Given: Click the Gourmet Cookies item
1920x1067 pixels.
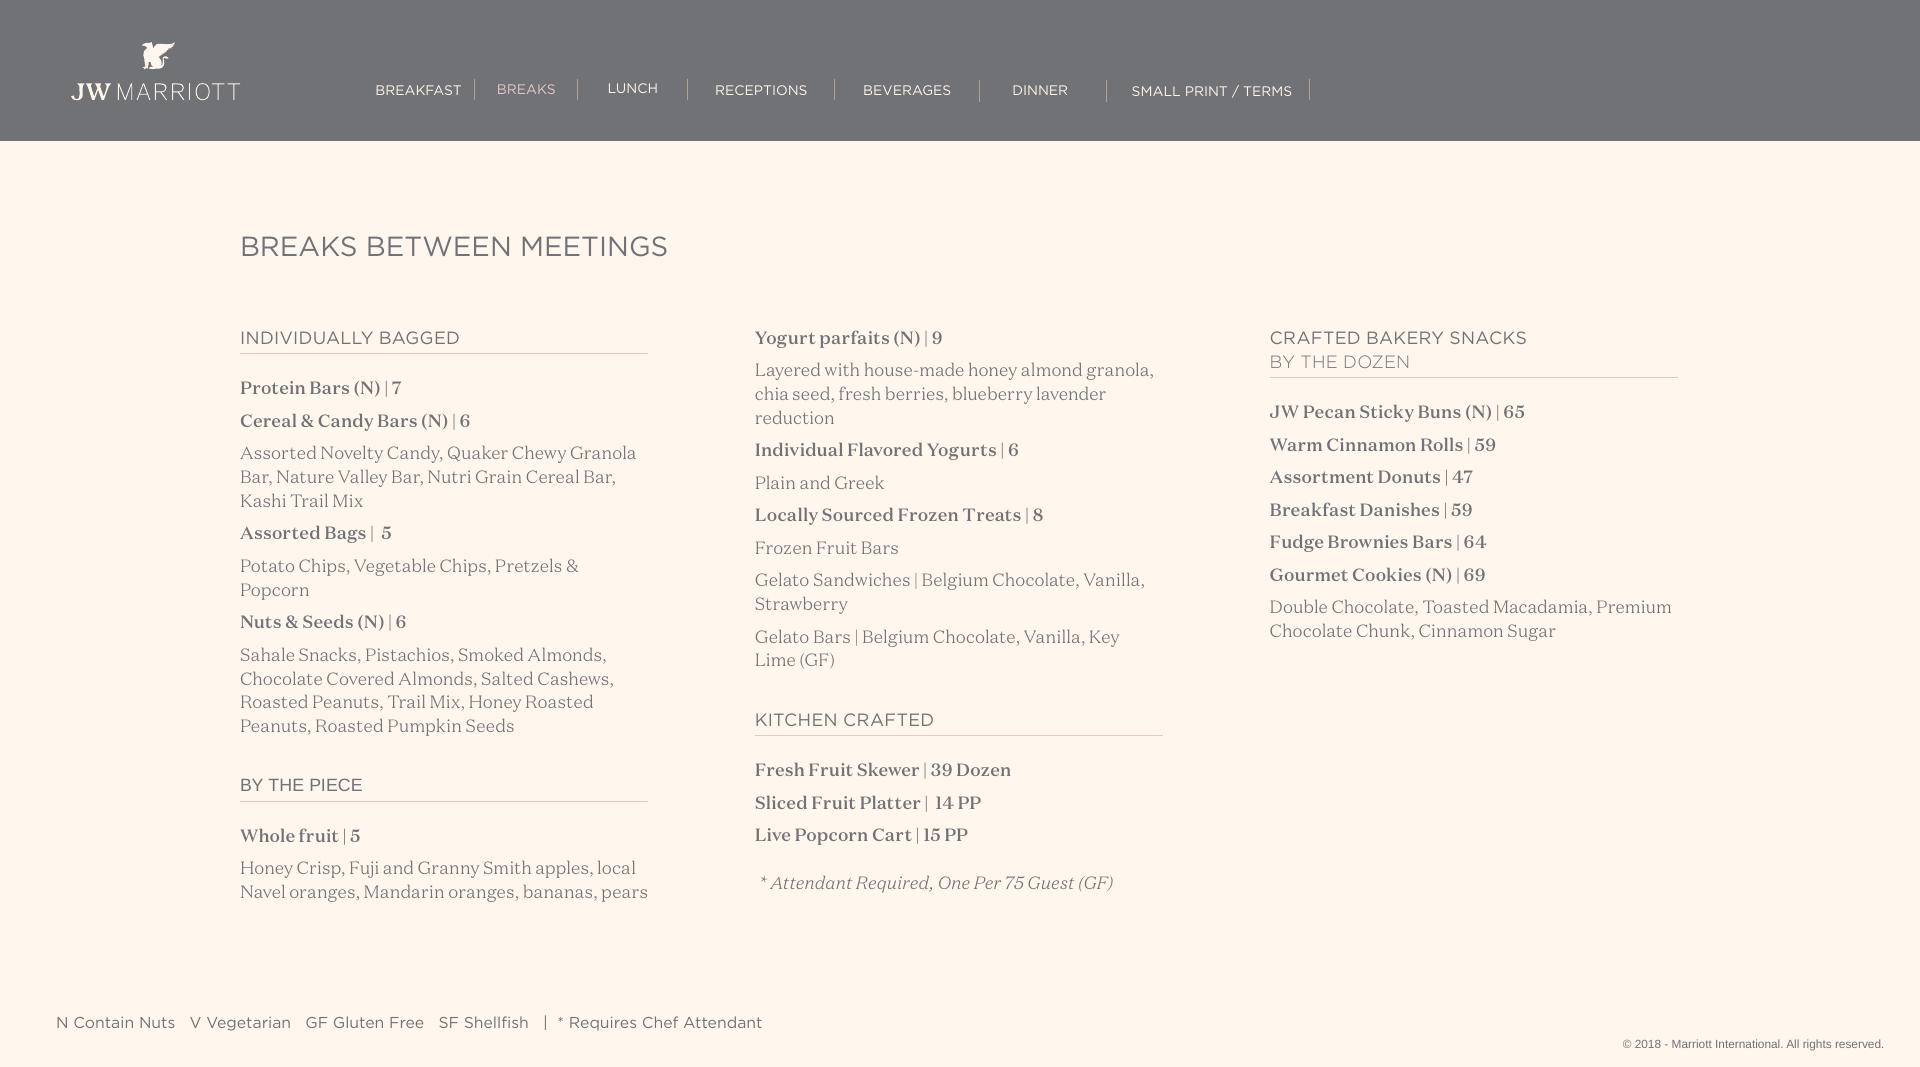Looking at the screenshot, I should pyautogui.click(x=1376, y=575).
